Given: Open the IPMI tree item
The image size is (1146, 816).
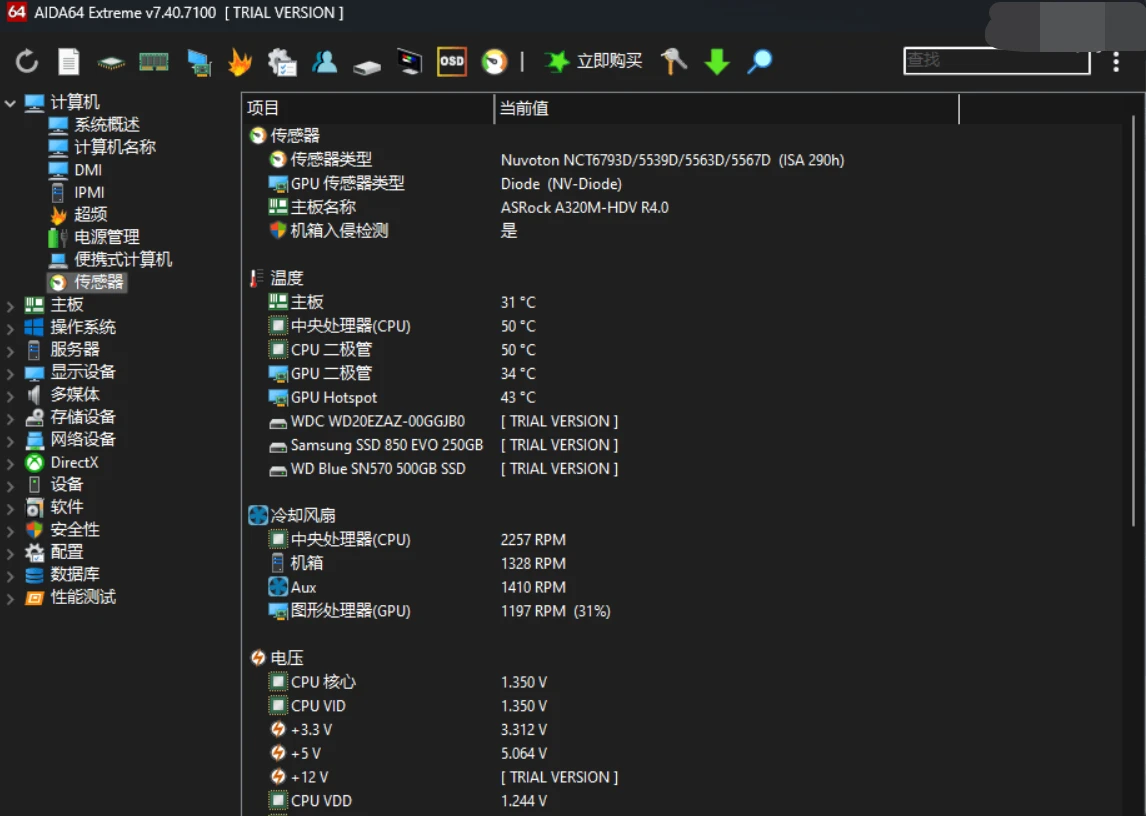Looking at the screenshot, I should coord(89,192).
